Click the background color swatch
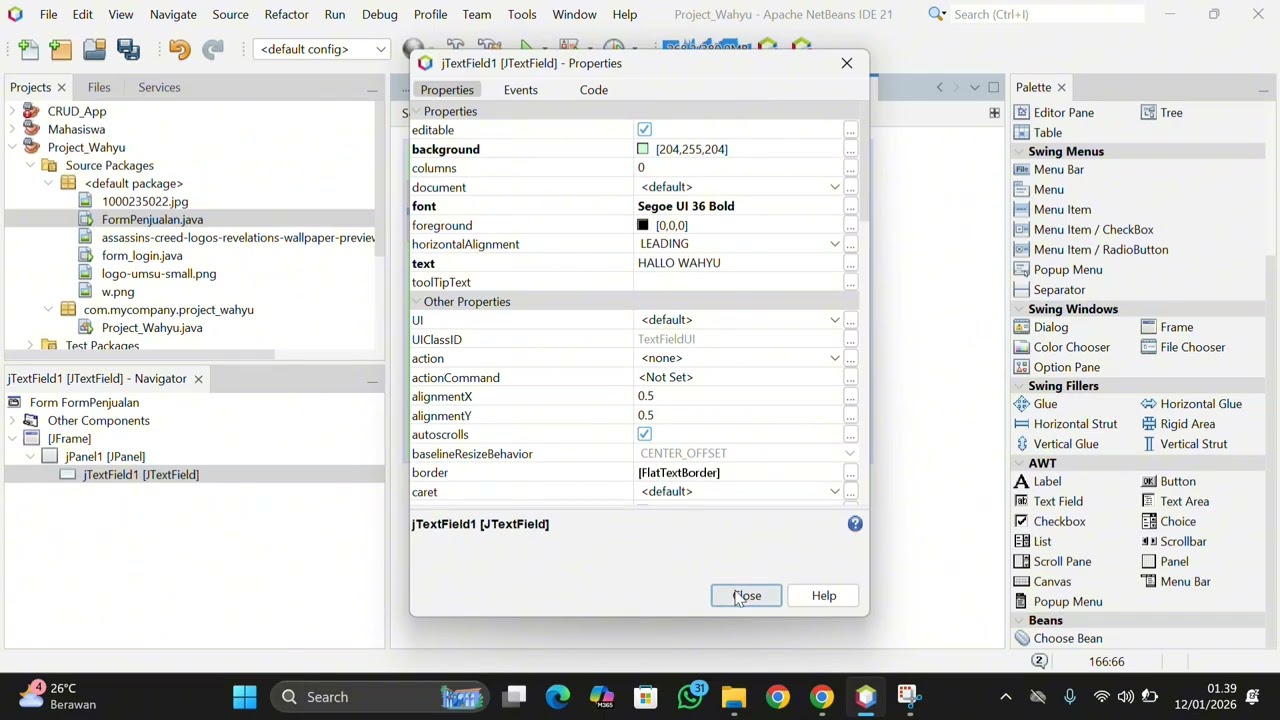This screenshot has height=720, width=1280. pyautogui.click(x=643, y=149)
